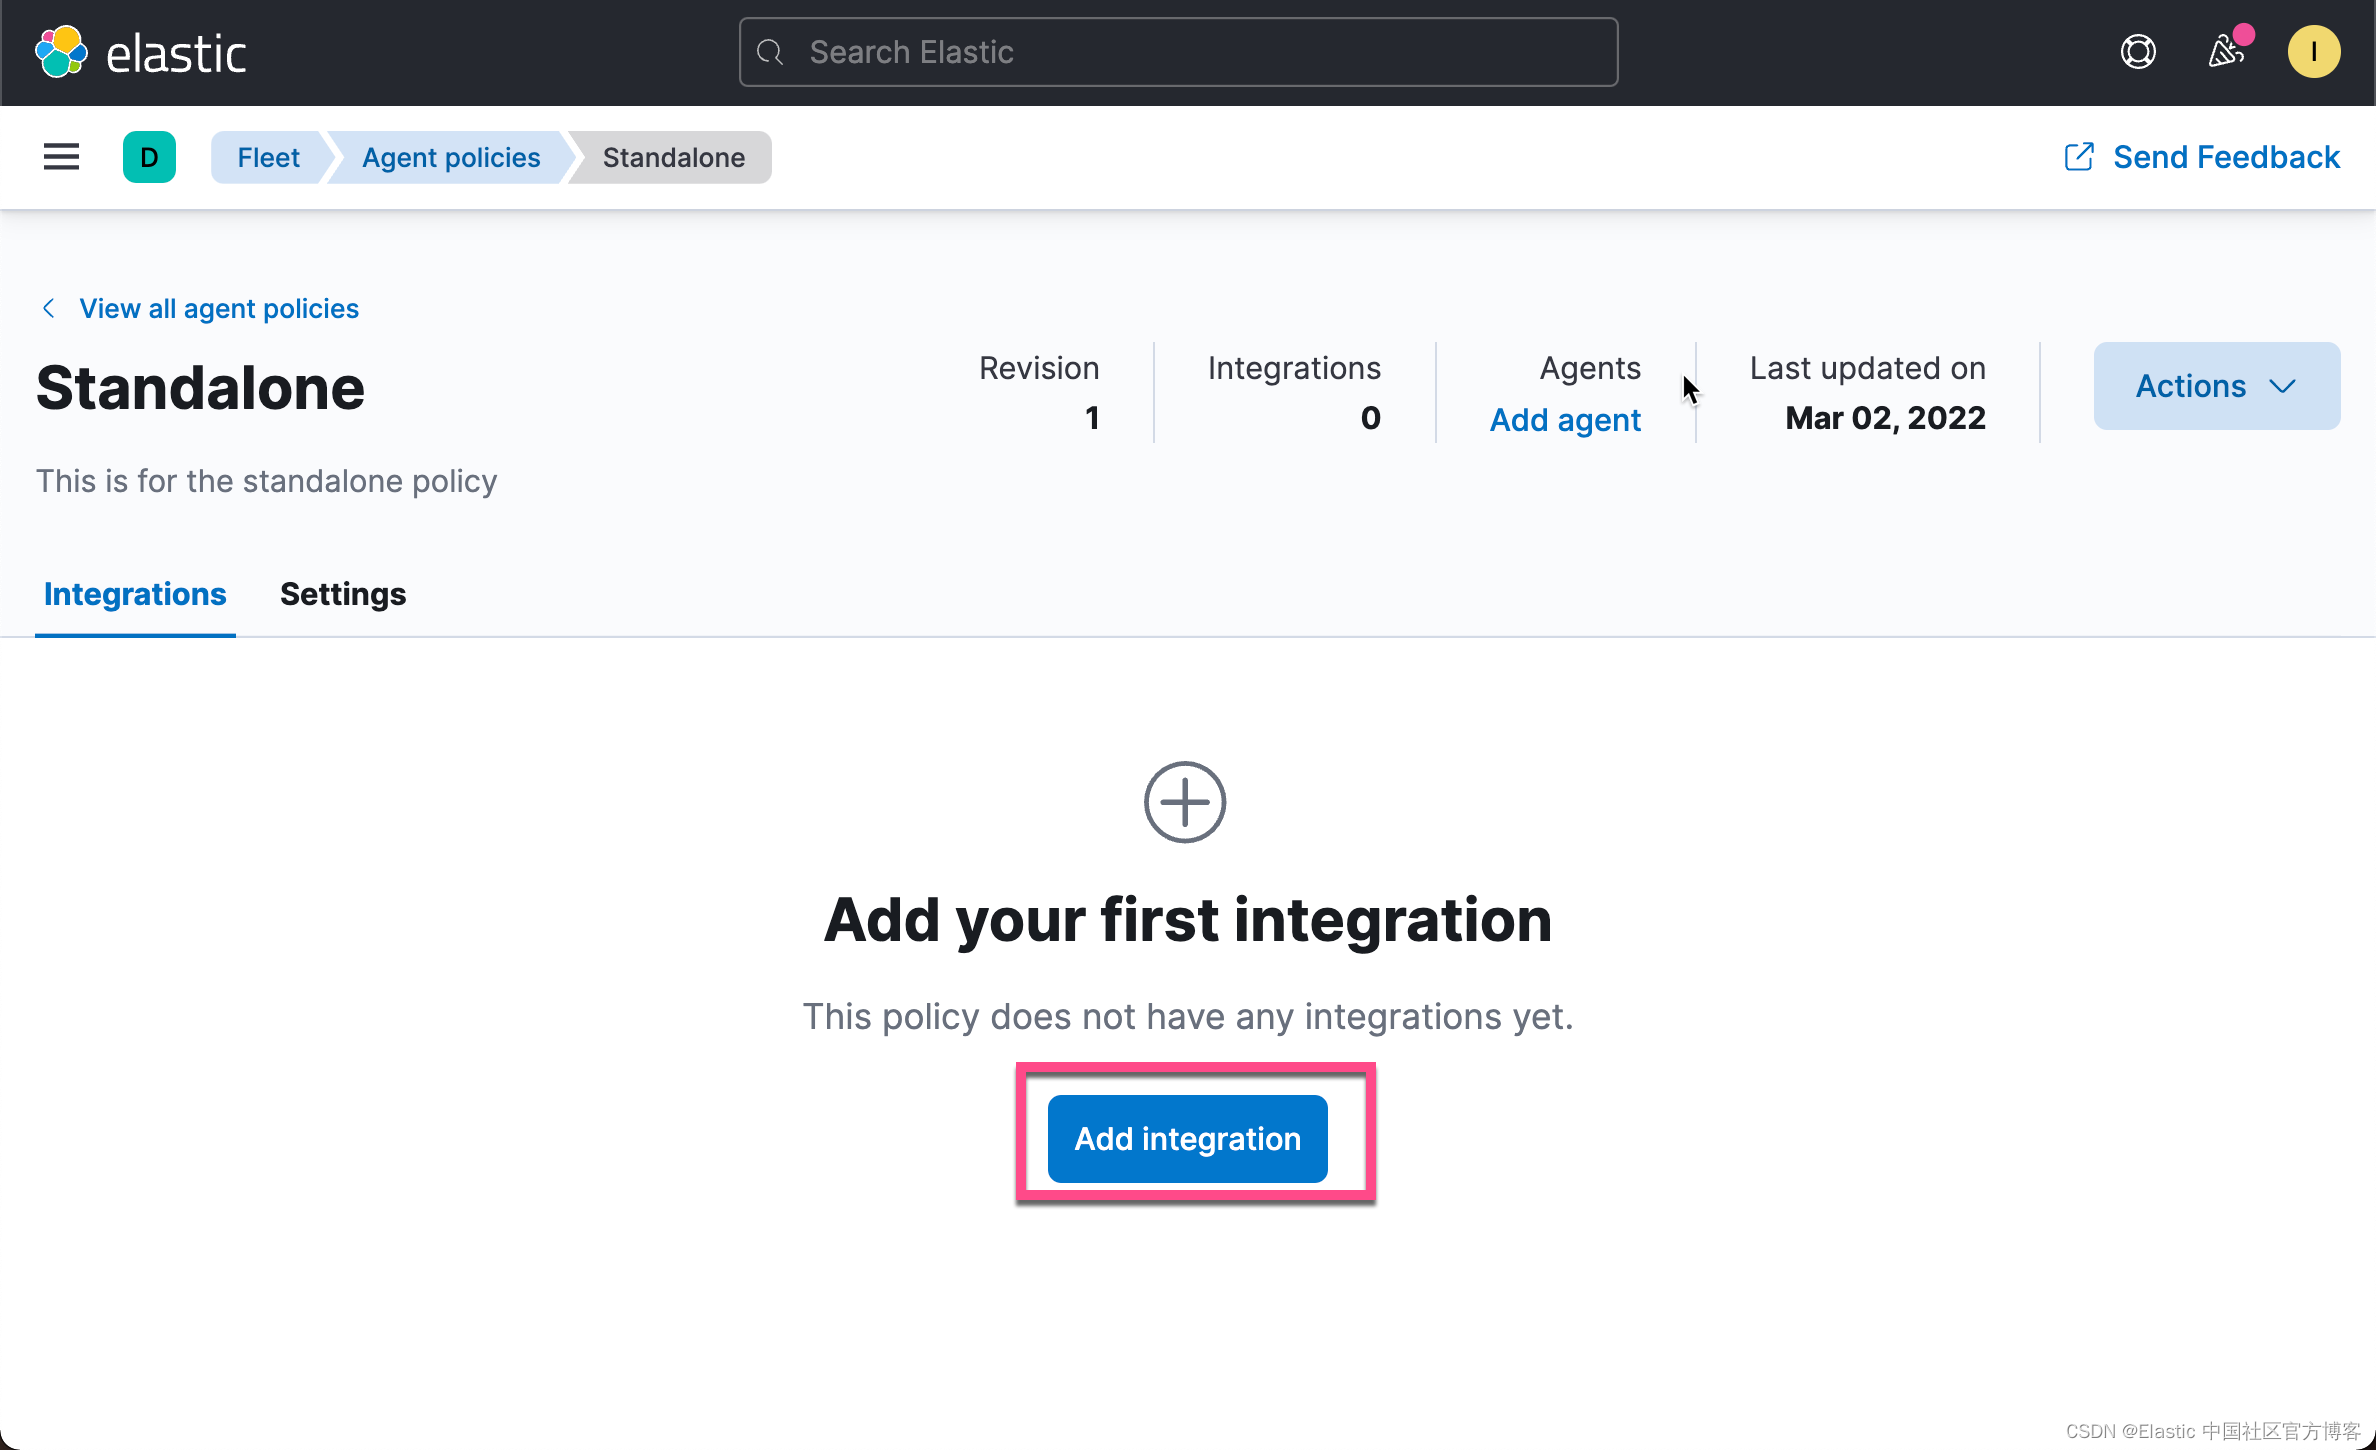Click the Elastic logo icon
This screenshot has width=2376, height=1450.
(x=61, y=52)
